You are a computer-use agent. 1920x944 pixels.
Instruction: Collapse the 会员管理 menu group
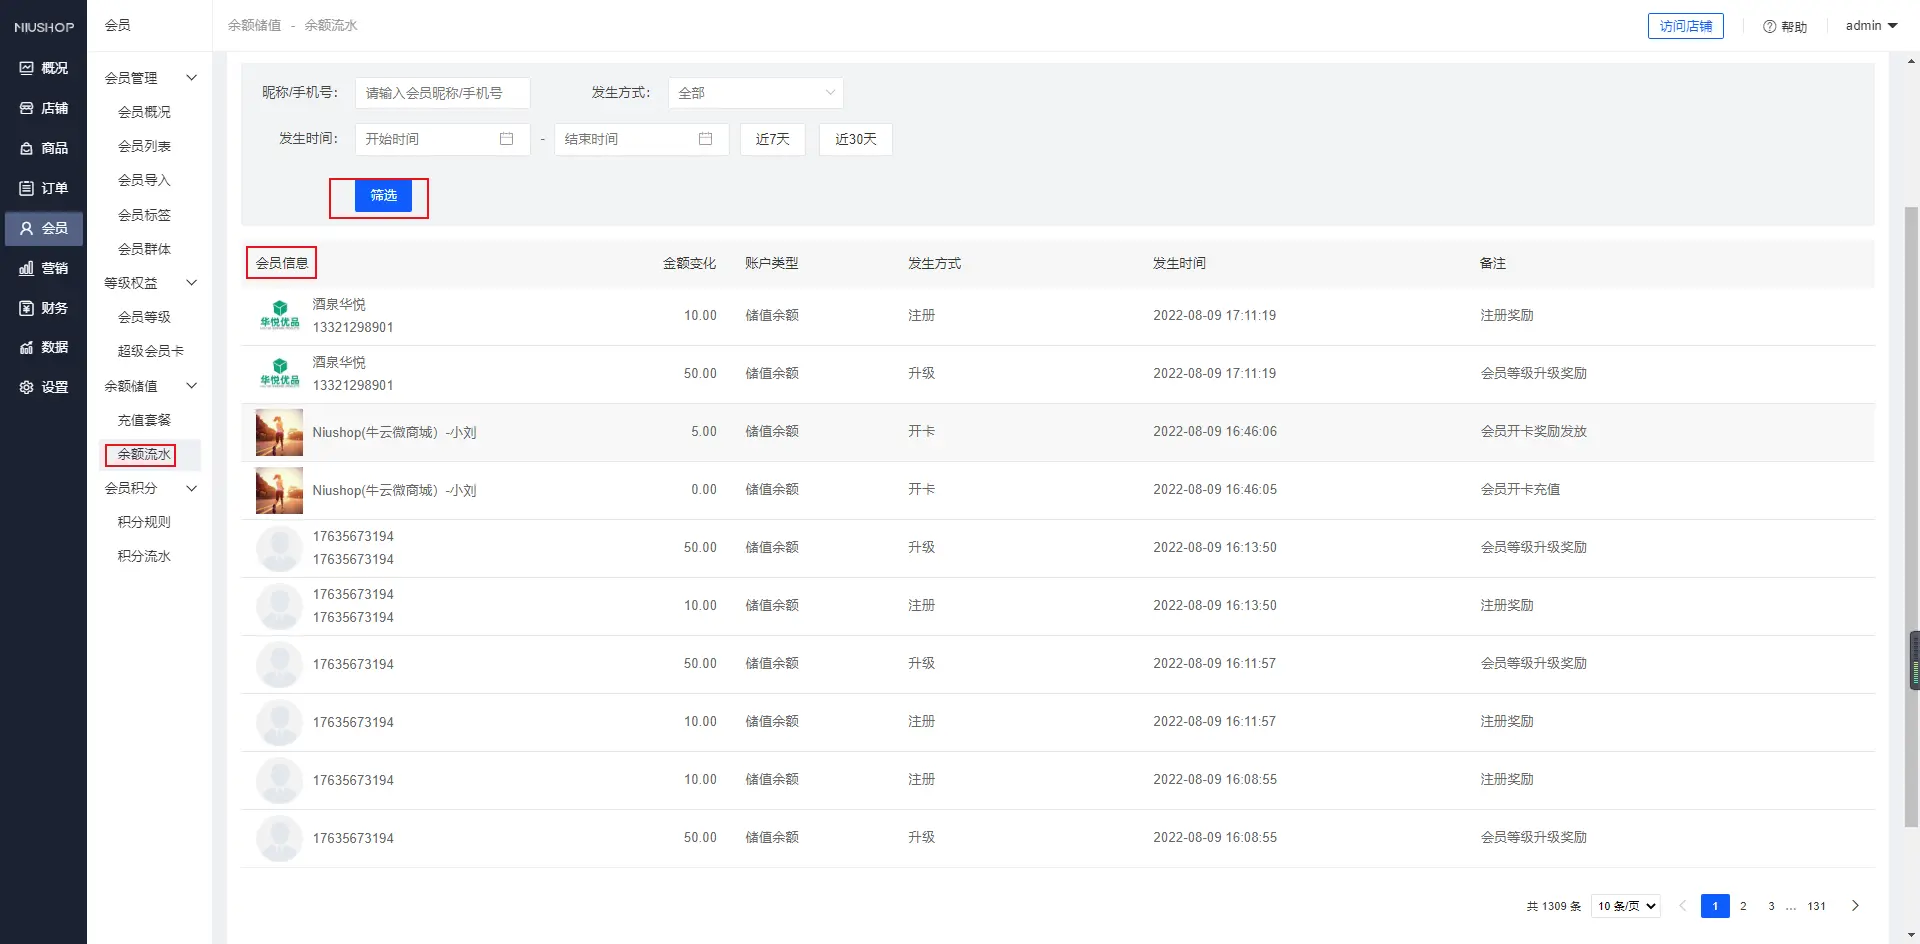191,78
